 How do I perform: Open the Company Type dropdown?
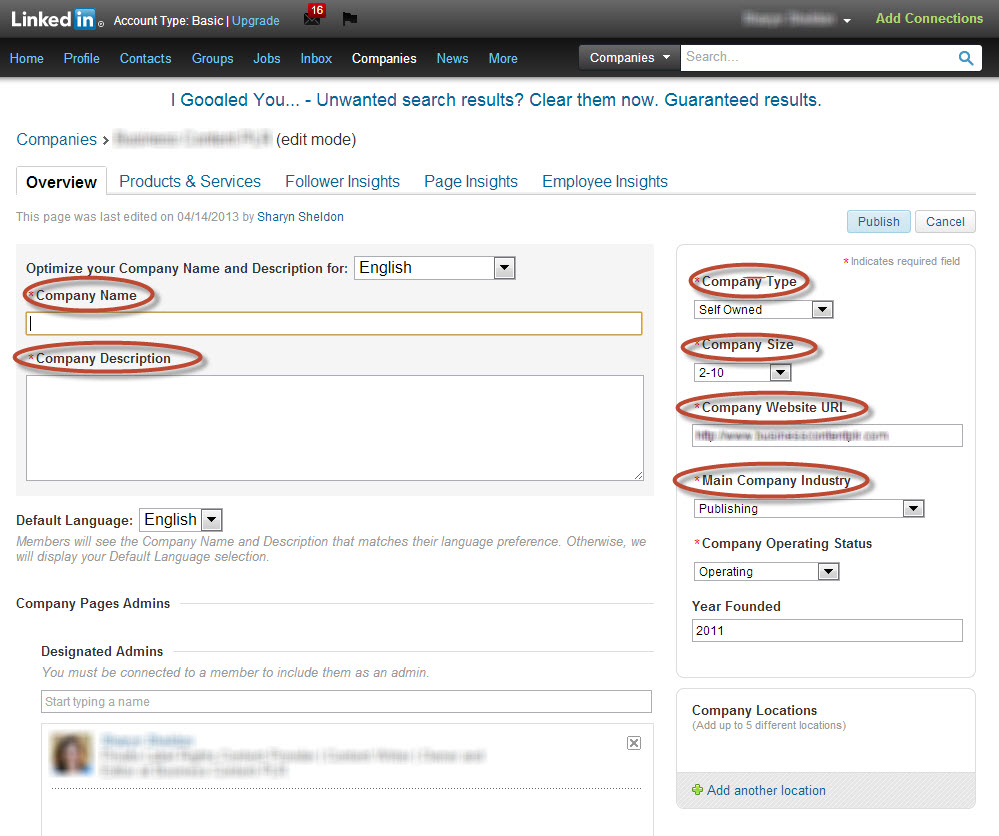764,310
